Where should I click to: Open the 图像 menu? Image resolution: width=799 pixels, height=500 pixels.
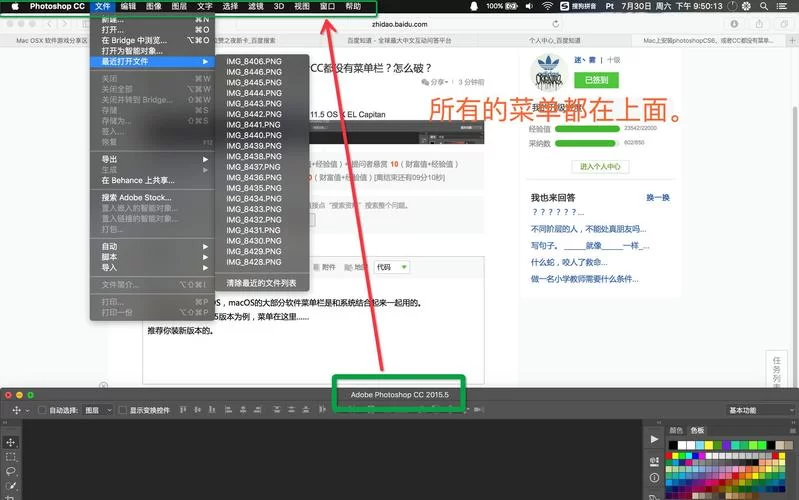(x=153, y=6)
